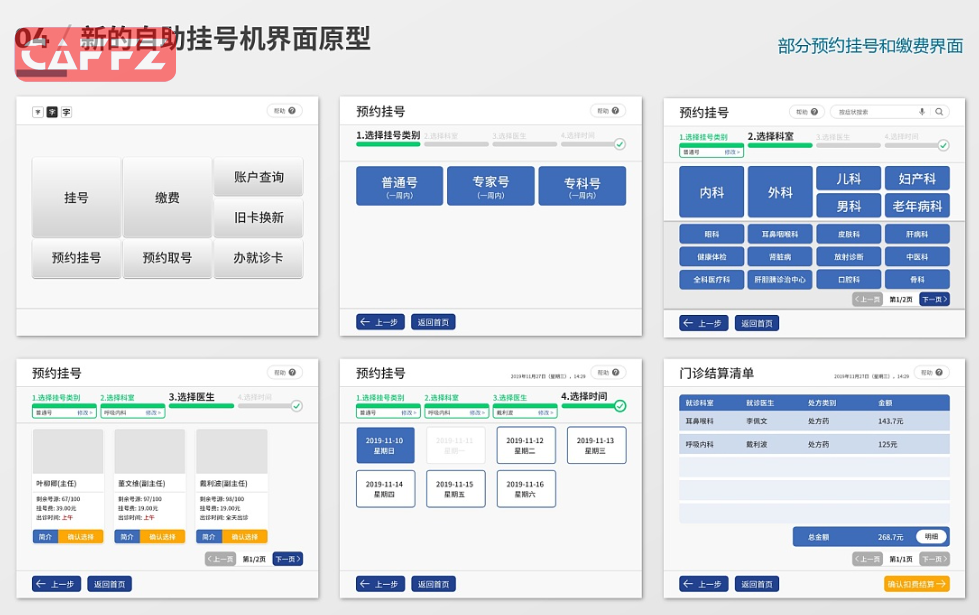The height and width of the screenshot is (615, 979).
Task: Click the microphone icon in the symptom search bar
Action: [921, 112]
